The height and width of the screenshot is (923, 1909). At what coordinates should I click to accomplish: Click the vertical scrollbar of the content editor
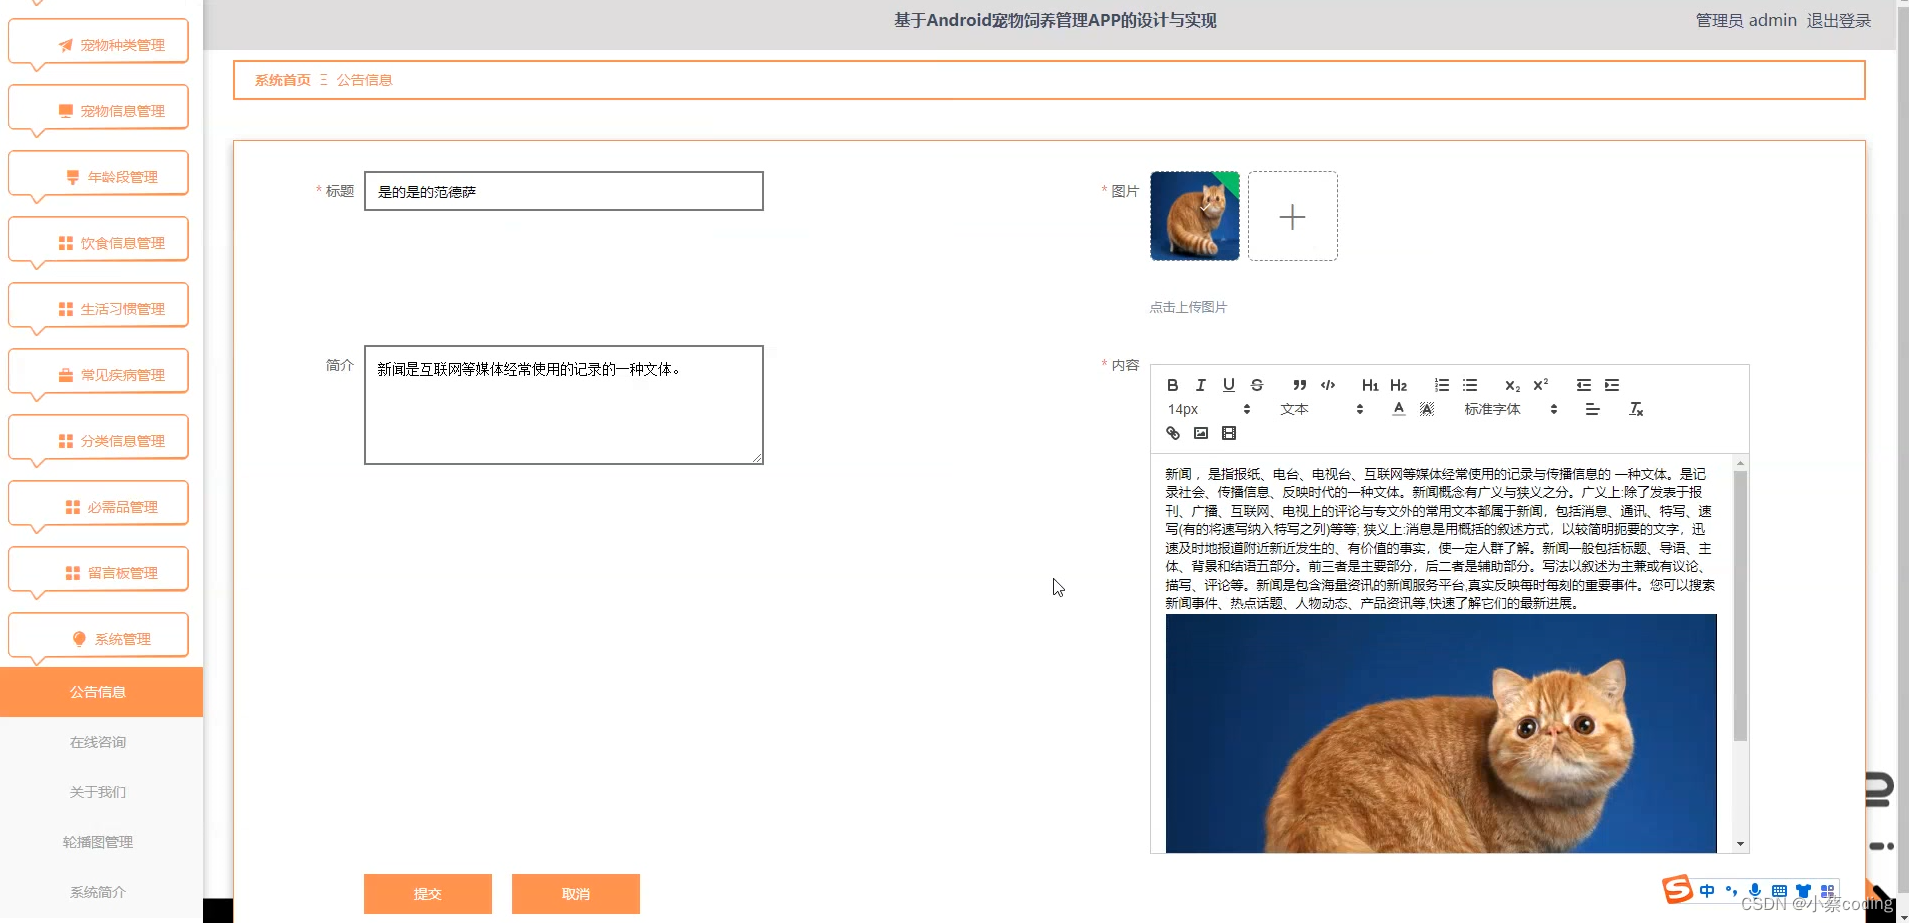point(1740,606)
